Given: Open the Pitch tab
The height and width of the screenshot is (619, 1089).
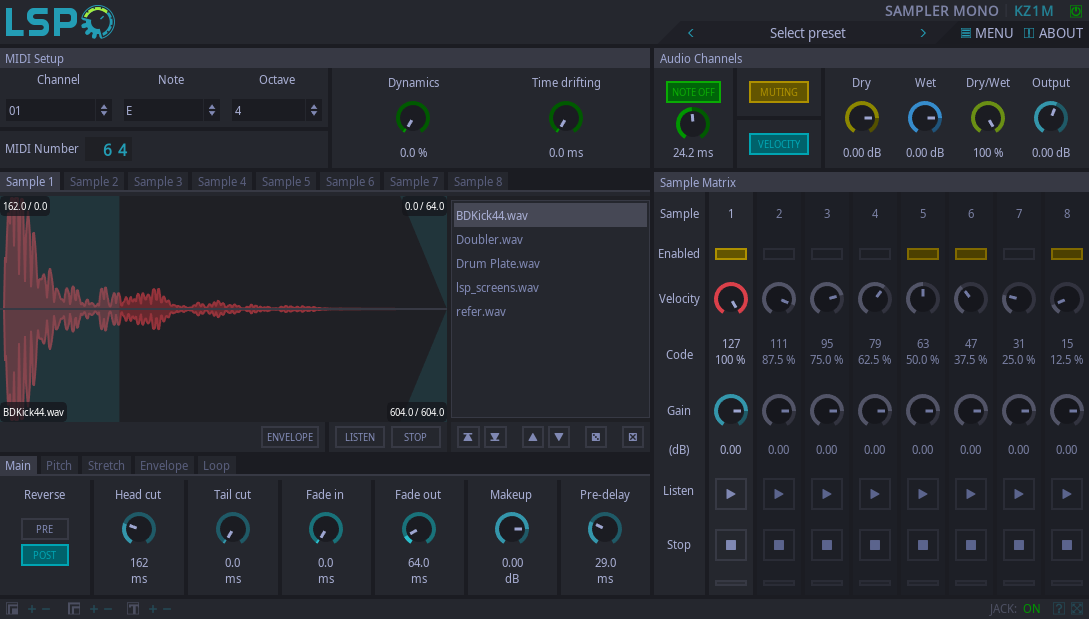Looking at the screenshot, I should pyautogui.click(x=59, y=465).
